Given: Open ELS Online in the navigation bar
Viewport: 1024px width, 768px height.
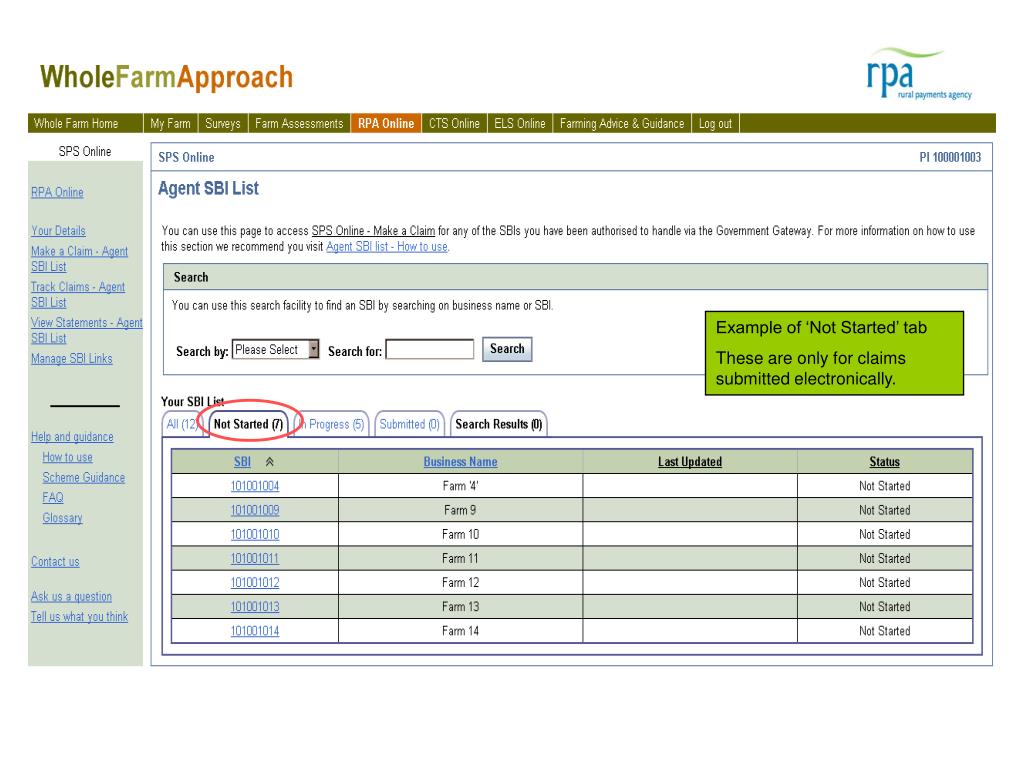Looking at the screenshot, I should [520, 123].
